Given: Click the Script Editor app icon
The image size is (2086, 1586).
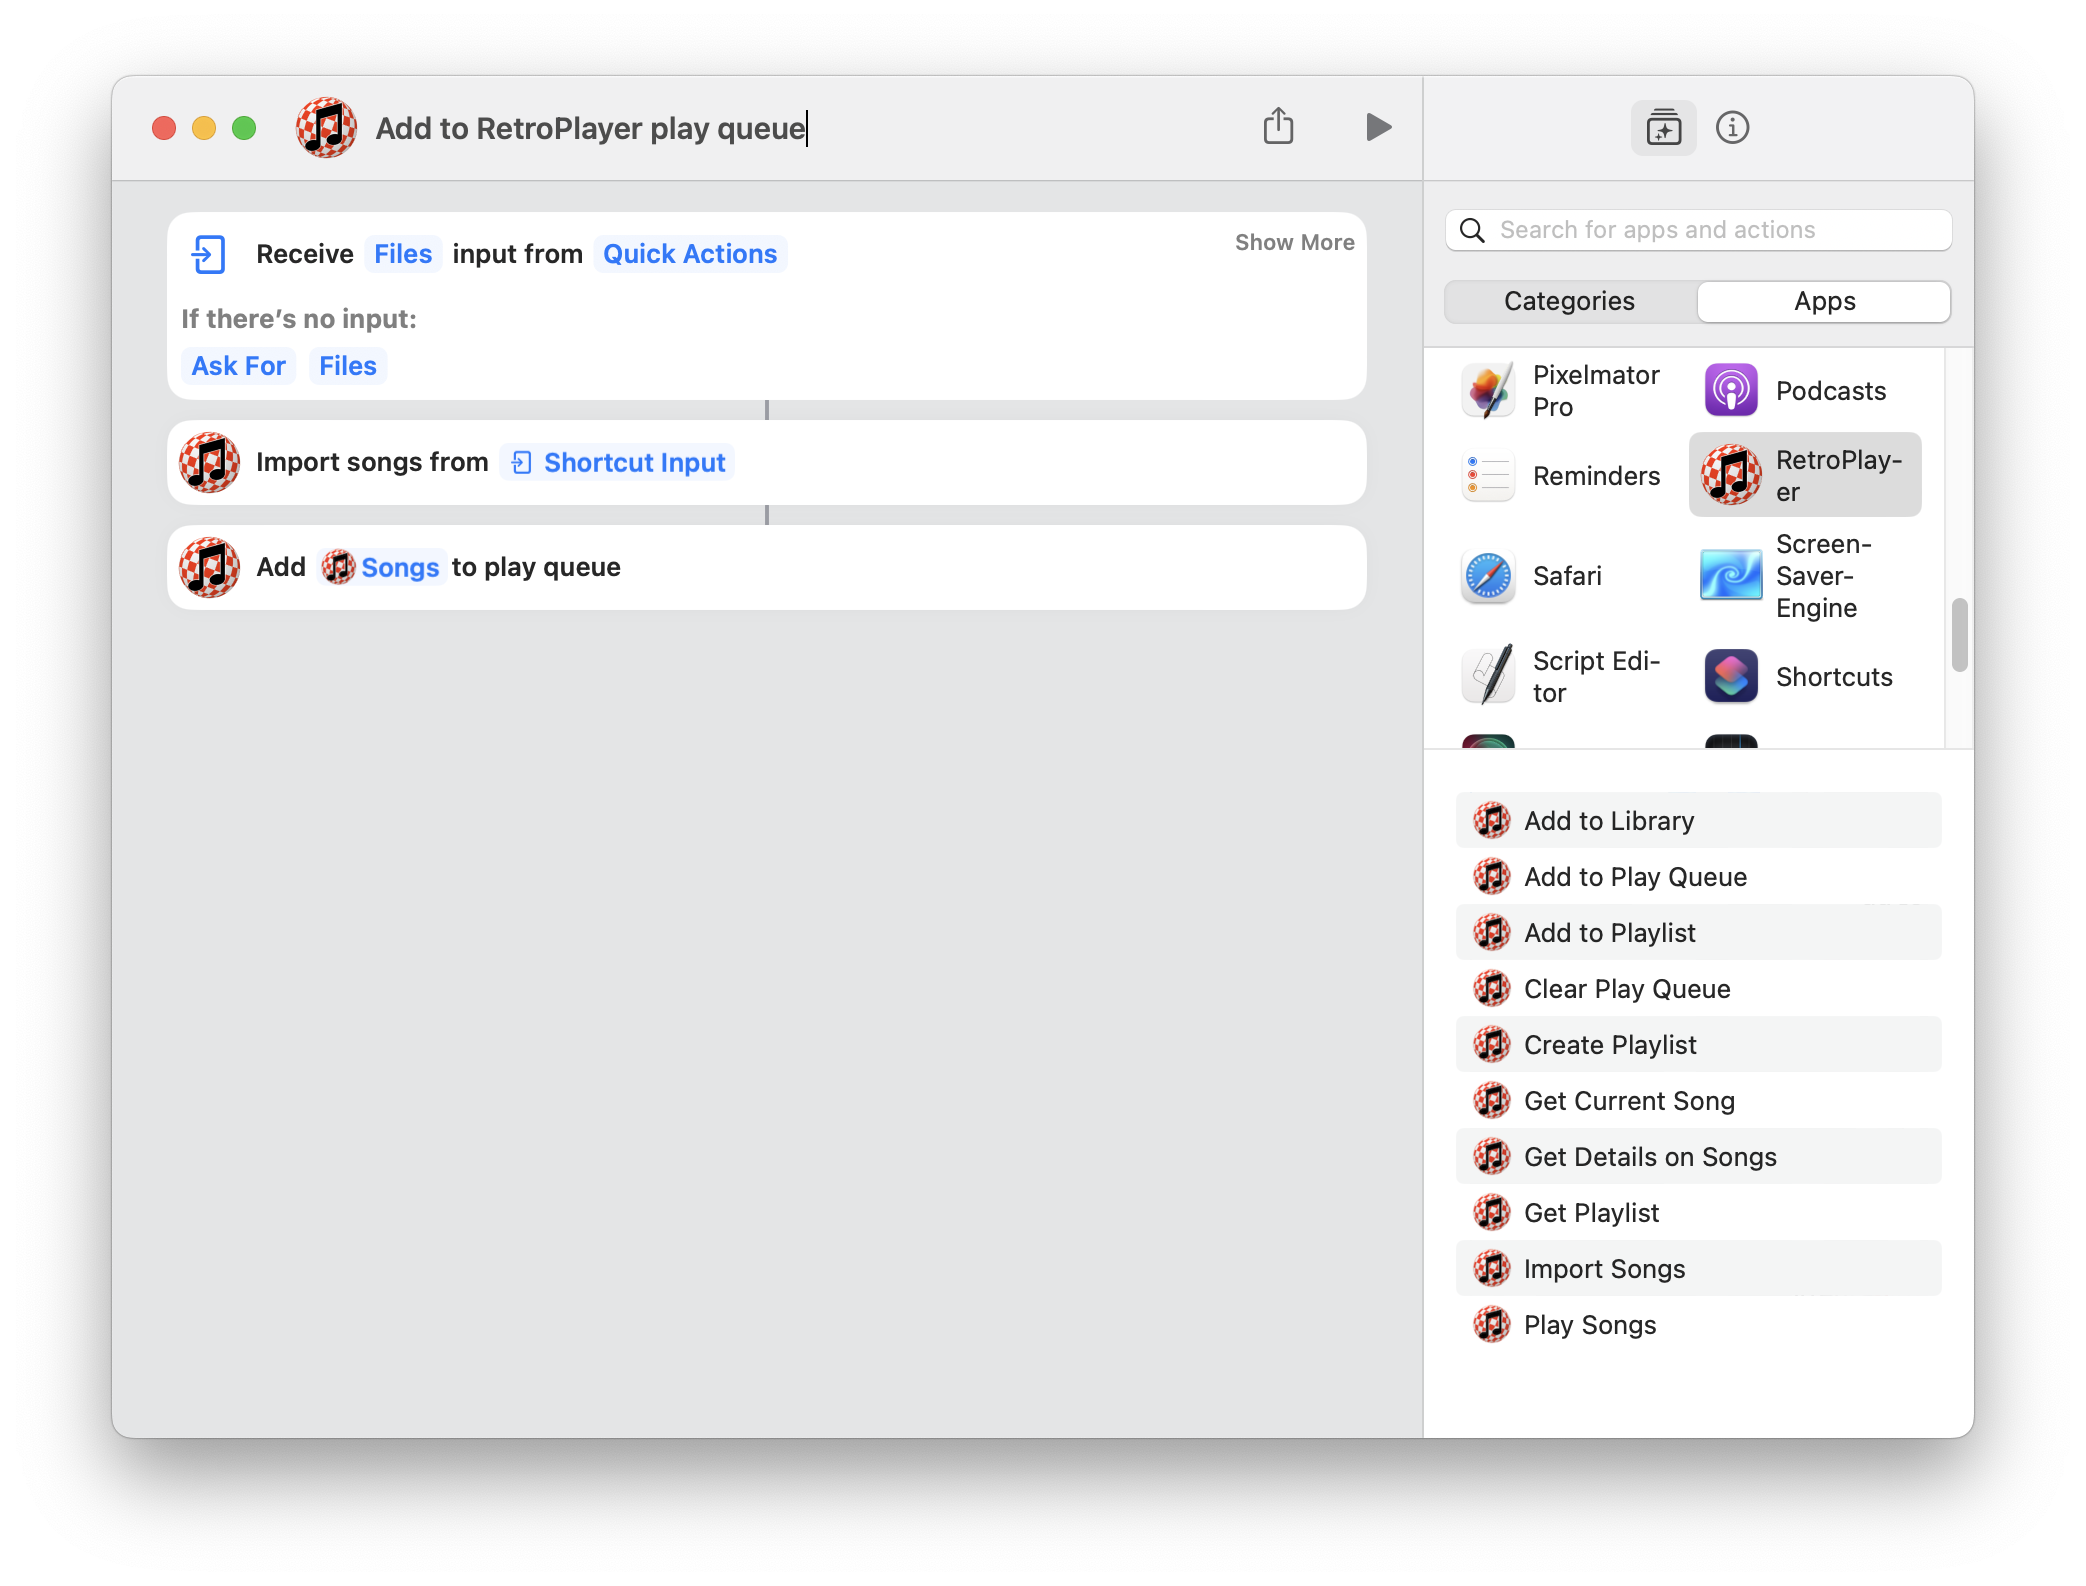Looking at the screenshot, I should pos(1487,675).
